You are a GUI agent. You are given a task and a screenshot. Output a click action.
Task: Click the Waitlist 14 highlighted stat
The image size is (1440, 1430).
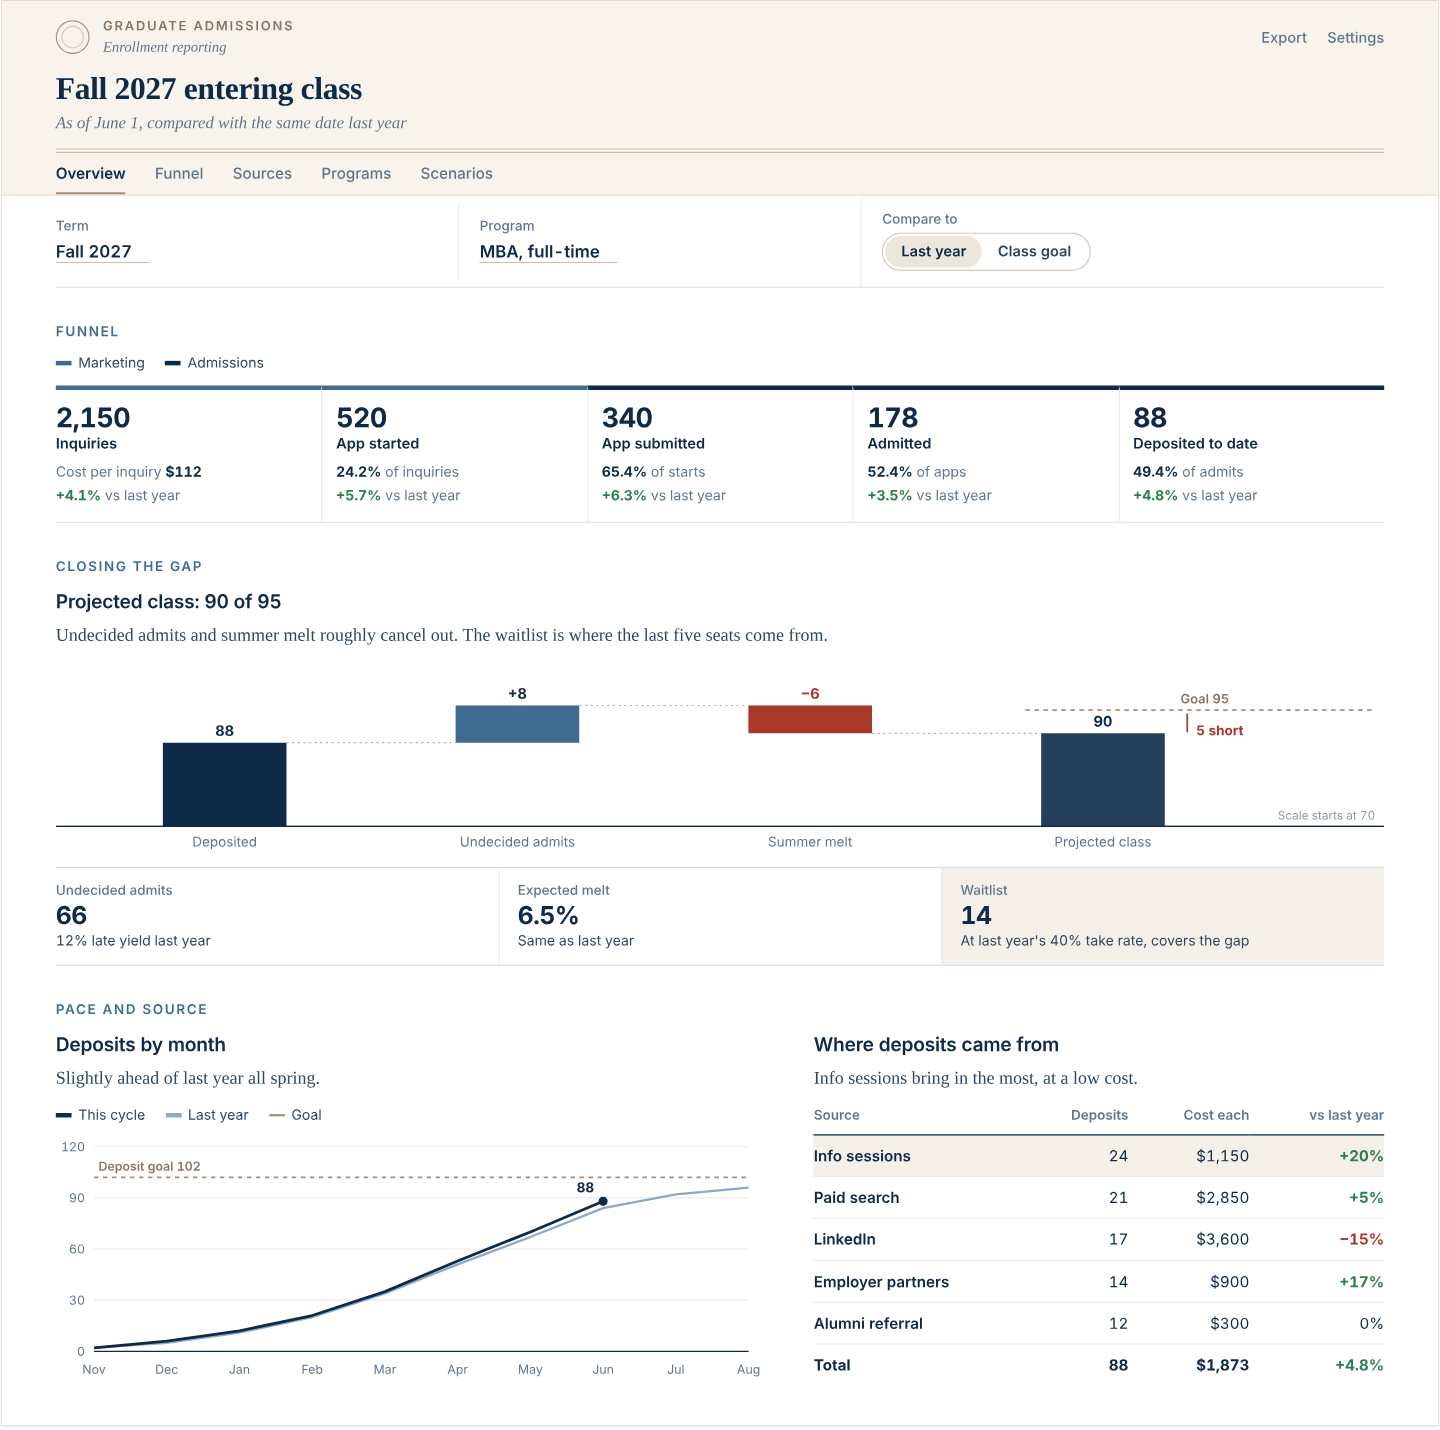pos(1163,916)
